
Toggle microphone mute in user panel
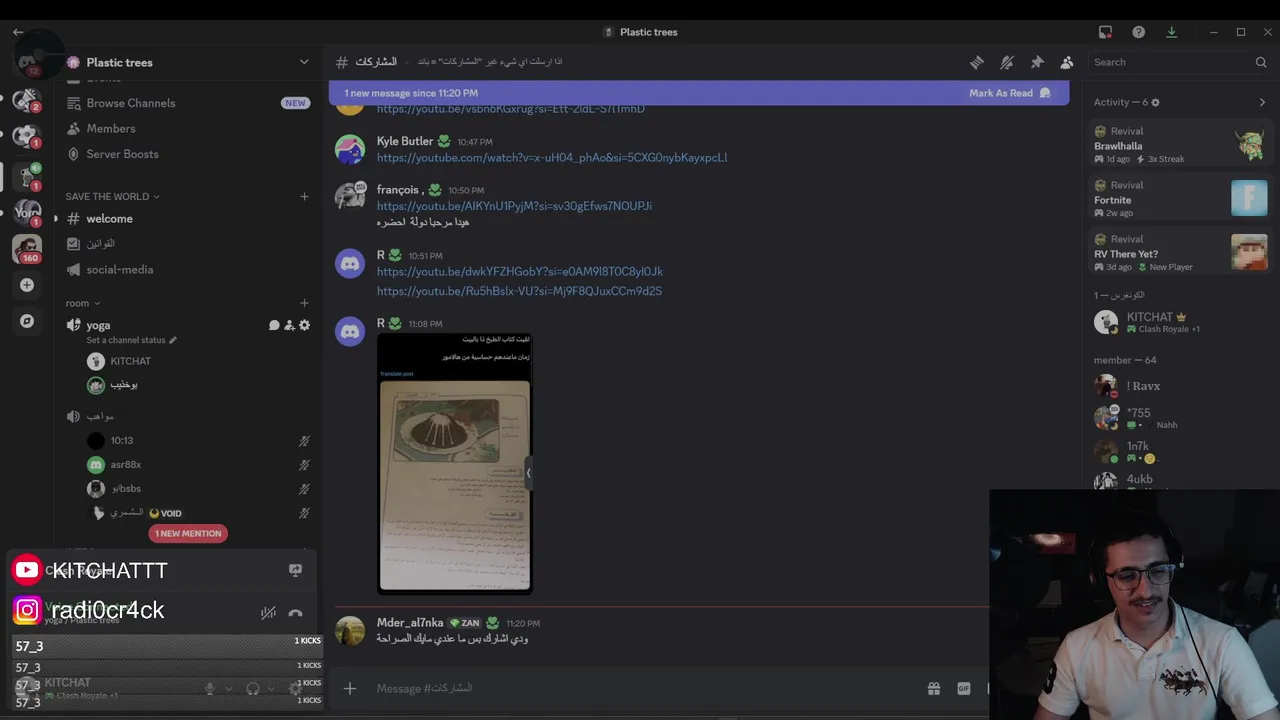[210, 688]
